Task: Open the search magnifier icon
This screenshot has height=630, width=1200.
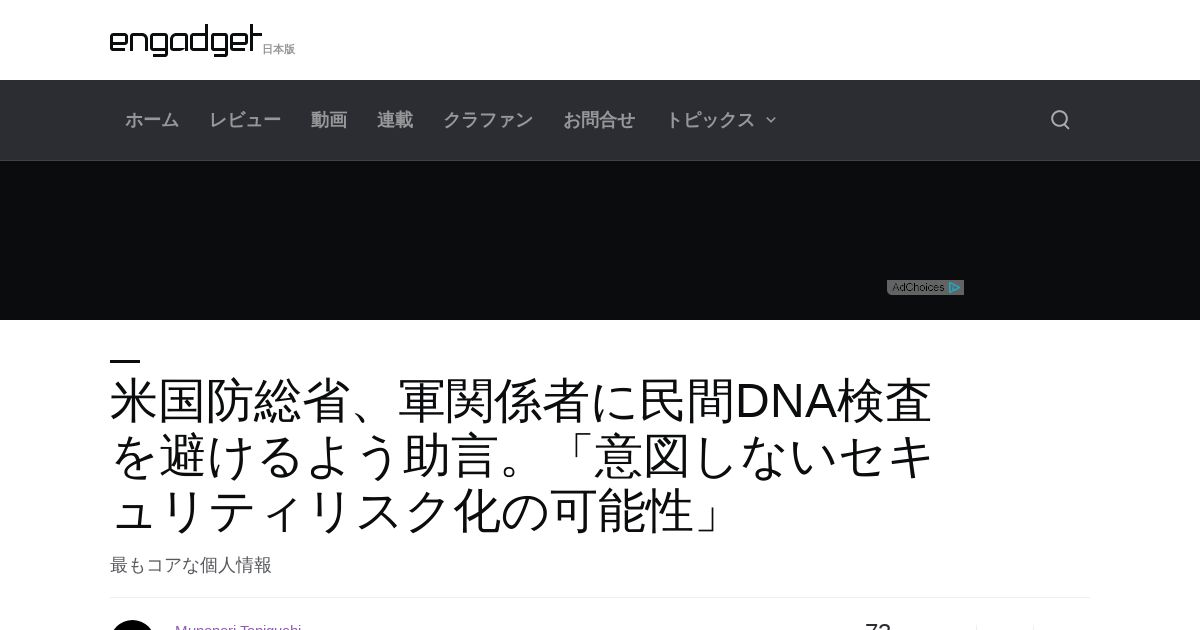Action: point(1060,120)
